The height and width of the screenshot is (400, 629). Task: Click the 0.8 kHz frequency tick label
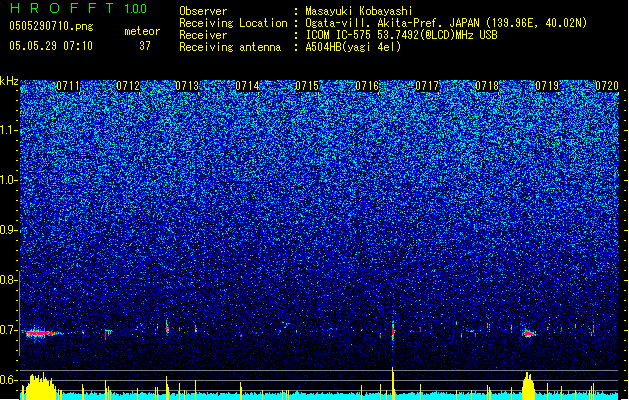[x=8, y=280]
